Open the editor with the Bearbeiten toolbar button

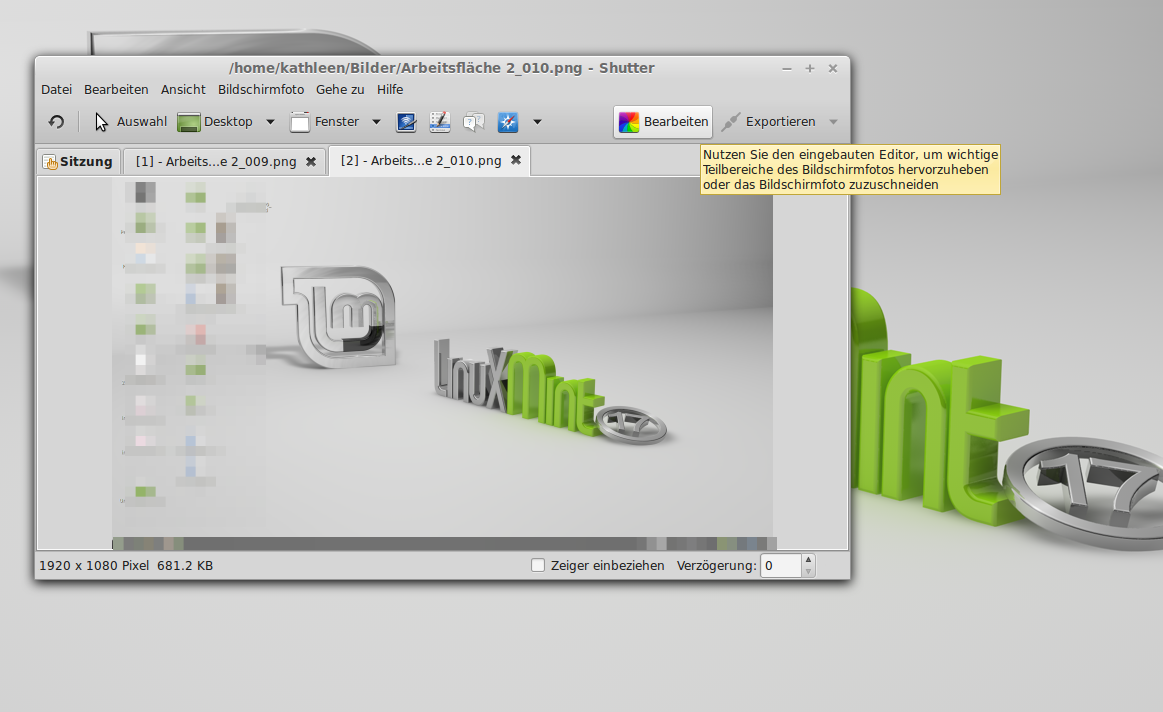[663, 122]
